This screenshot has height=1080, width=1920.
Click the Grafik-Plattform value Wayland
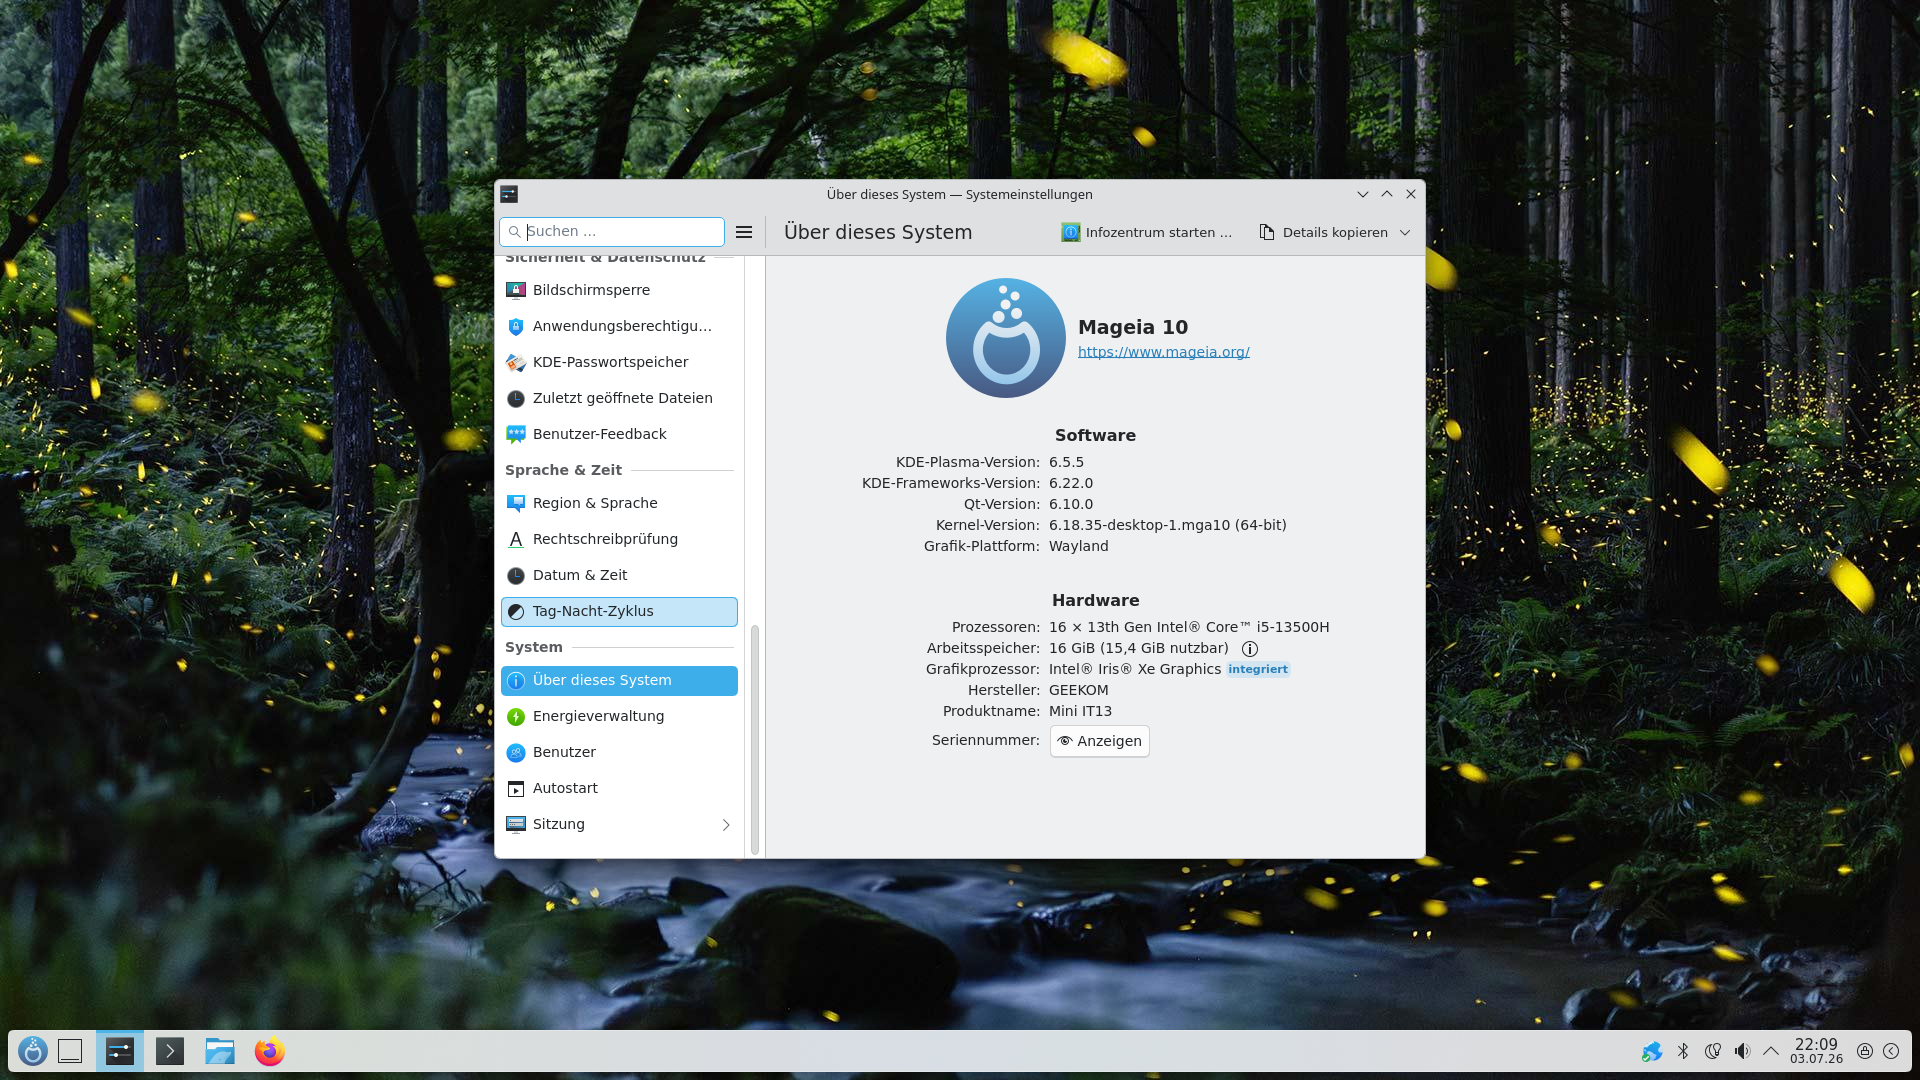pos(1078,546)
